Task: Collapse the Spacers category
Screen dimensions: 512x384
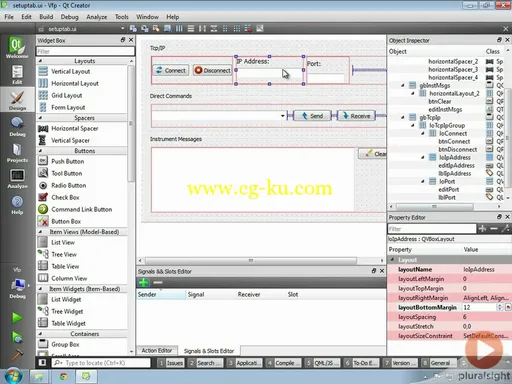Action: tap(40, 118)
